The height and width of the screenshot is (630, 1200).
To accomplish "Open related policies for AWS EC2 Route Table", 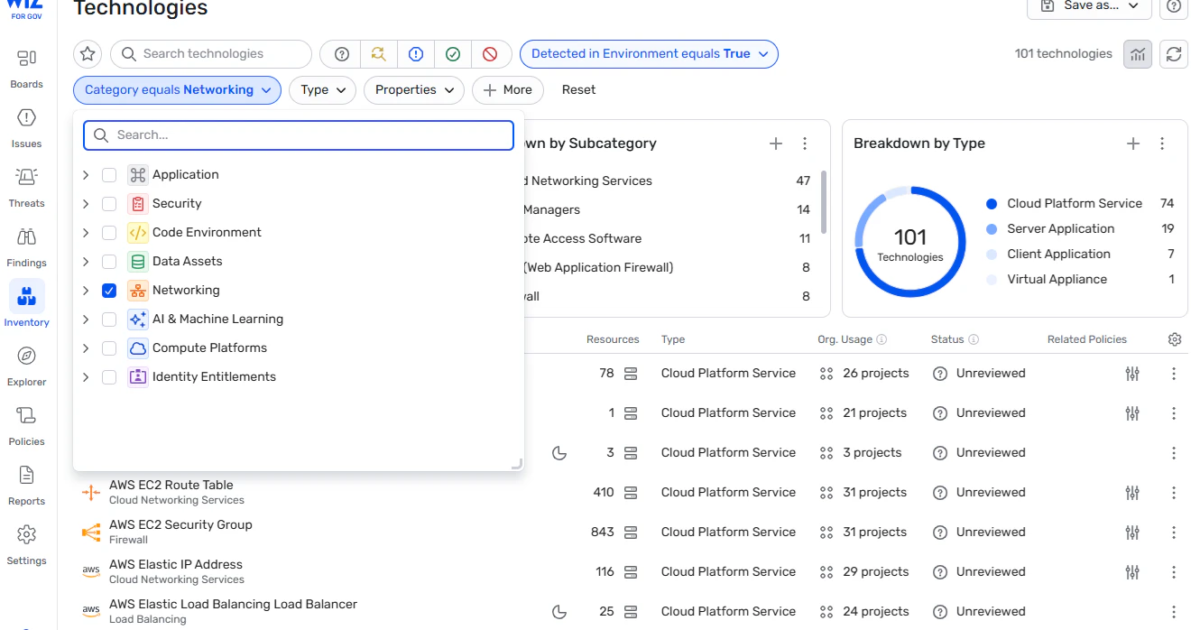I will 1132,493.
